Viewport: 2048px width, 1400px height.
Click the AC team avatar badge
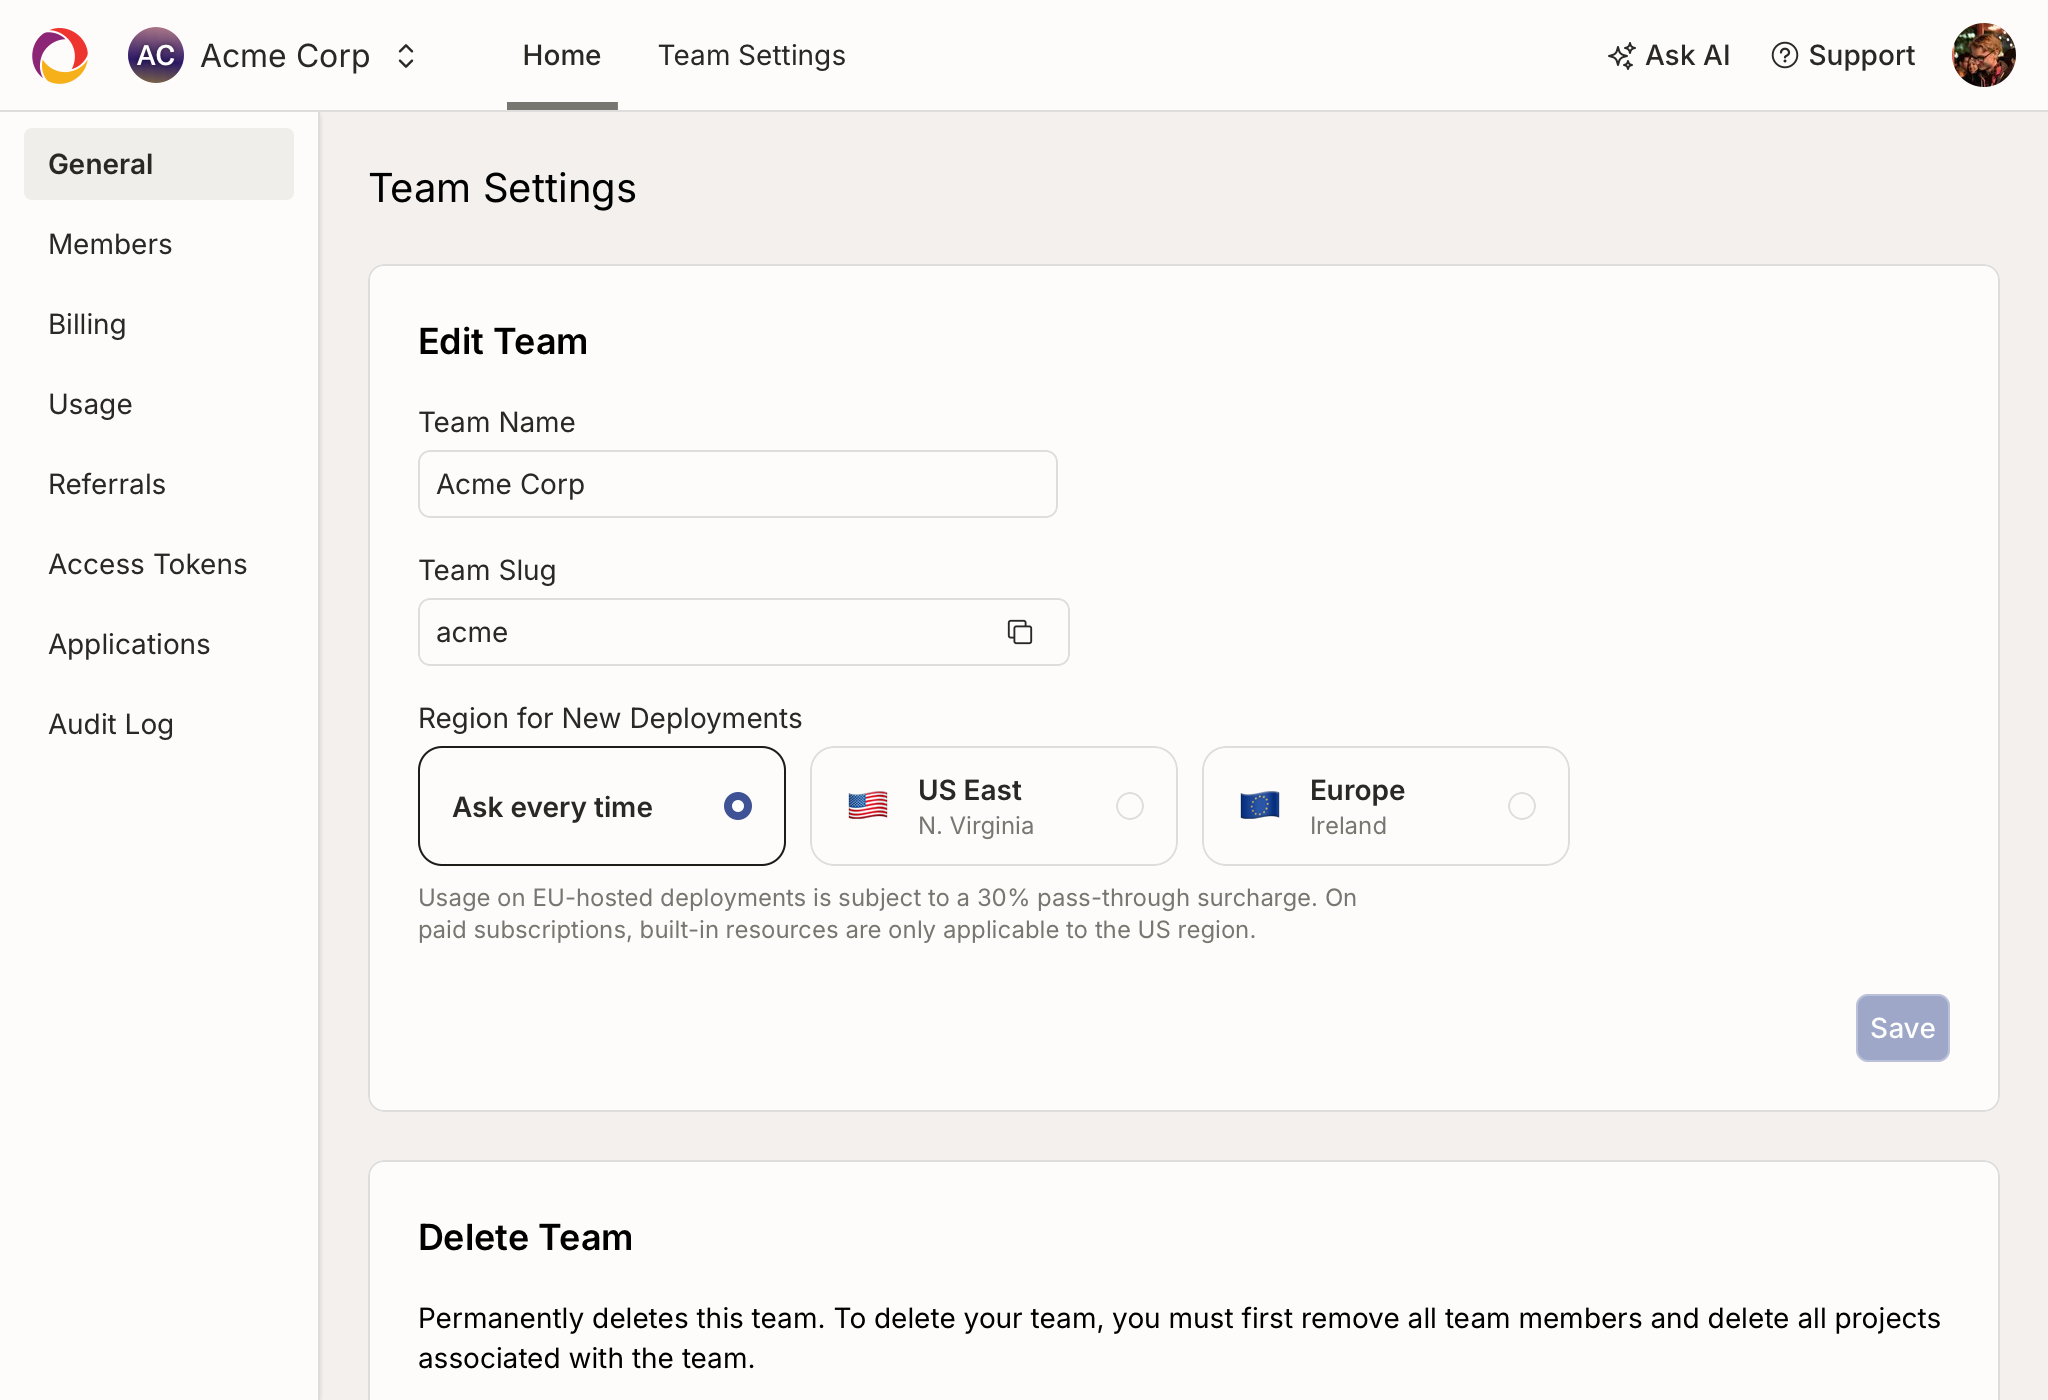click(x=155, y=55)
